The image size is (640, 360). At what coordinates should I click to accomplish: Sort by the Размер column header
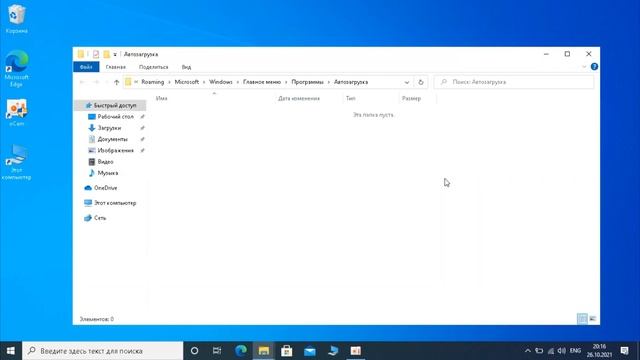point(411,98)
